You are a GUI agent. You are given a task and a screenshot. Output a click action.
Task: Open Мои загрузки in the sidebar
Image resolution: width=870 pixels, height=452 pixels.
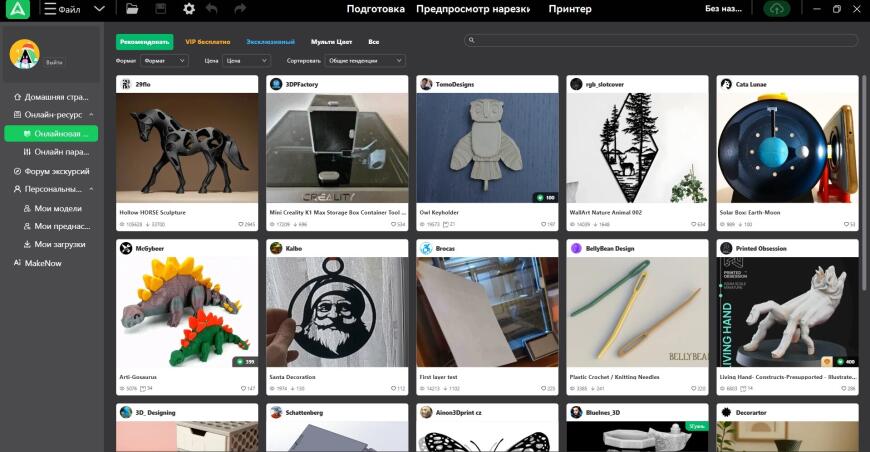tap(54, 244)
